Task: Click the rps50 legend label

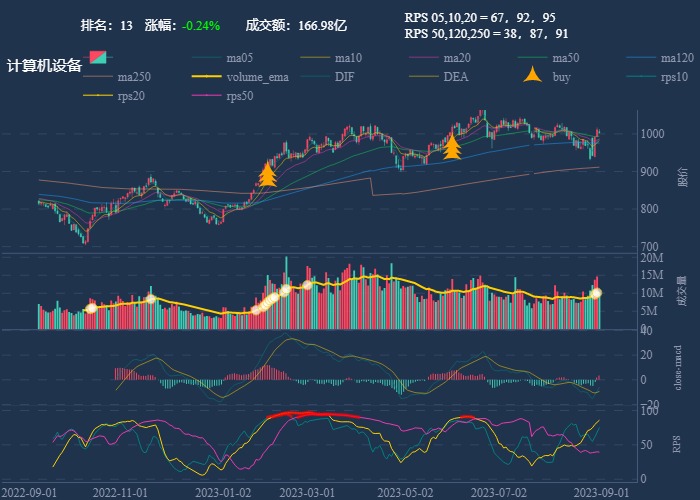Action: click(239, 96)
